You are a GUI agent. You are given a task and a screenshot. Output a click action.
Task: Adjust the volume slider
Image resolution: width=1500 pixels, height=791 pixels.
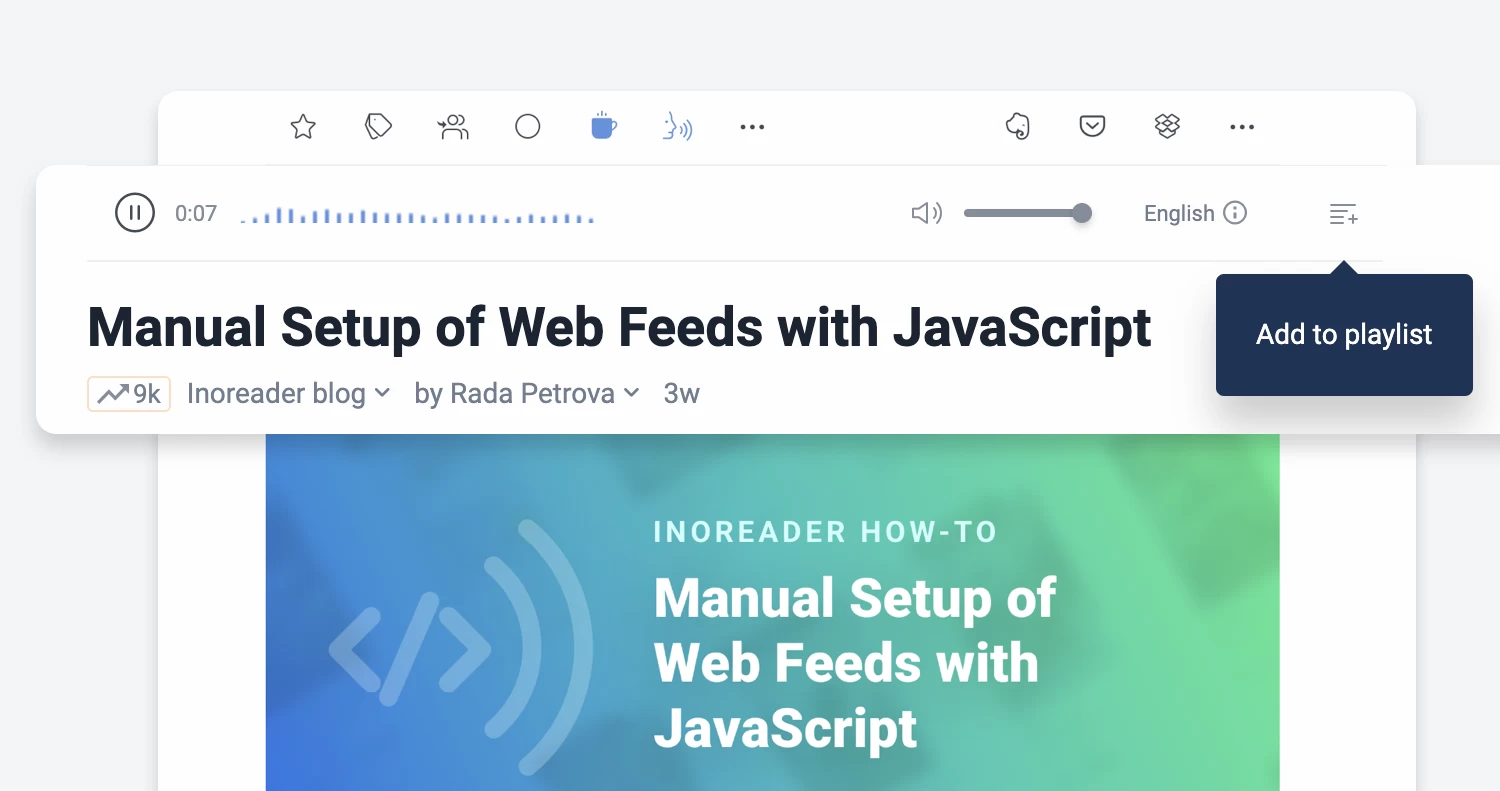tap(1028, 213)
